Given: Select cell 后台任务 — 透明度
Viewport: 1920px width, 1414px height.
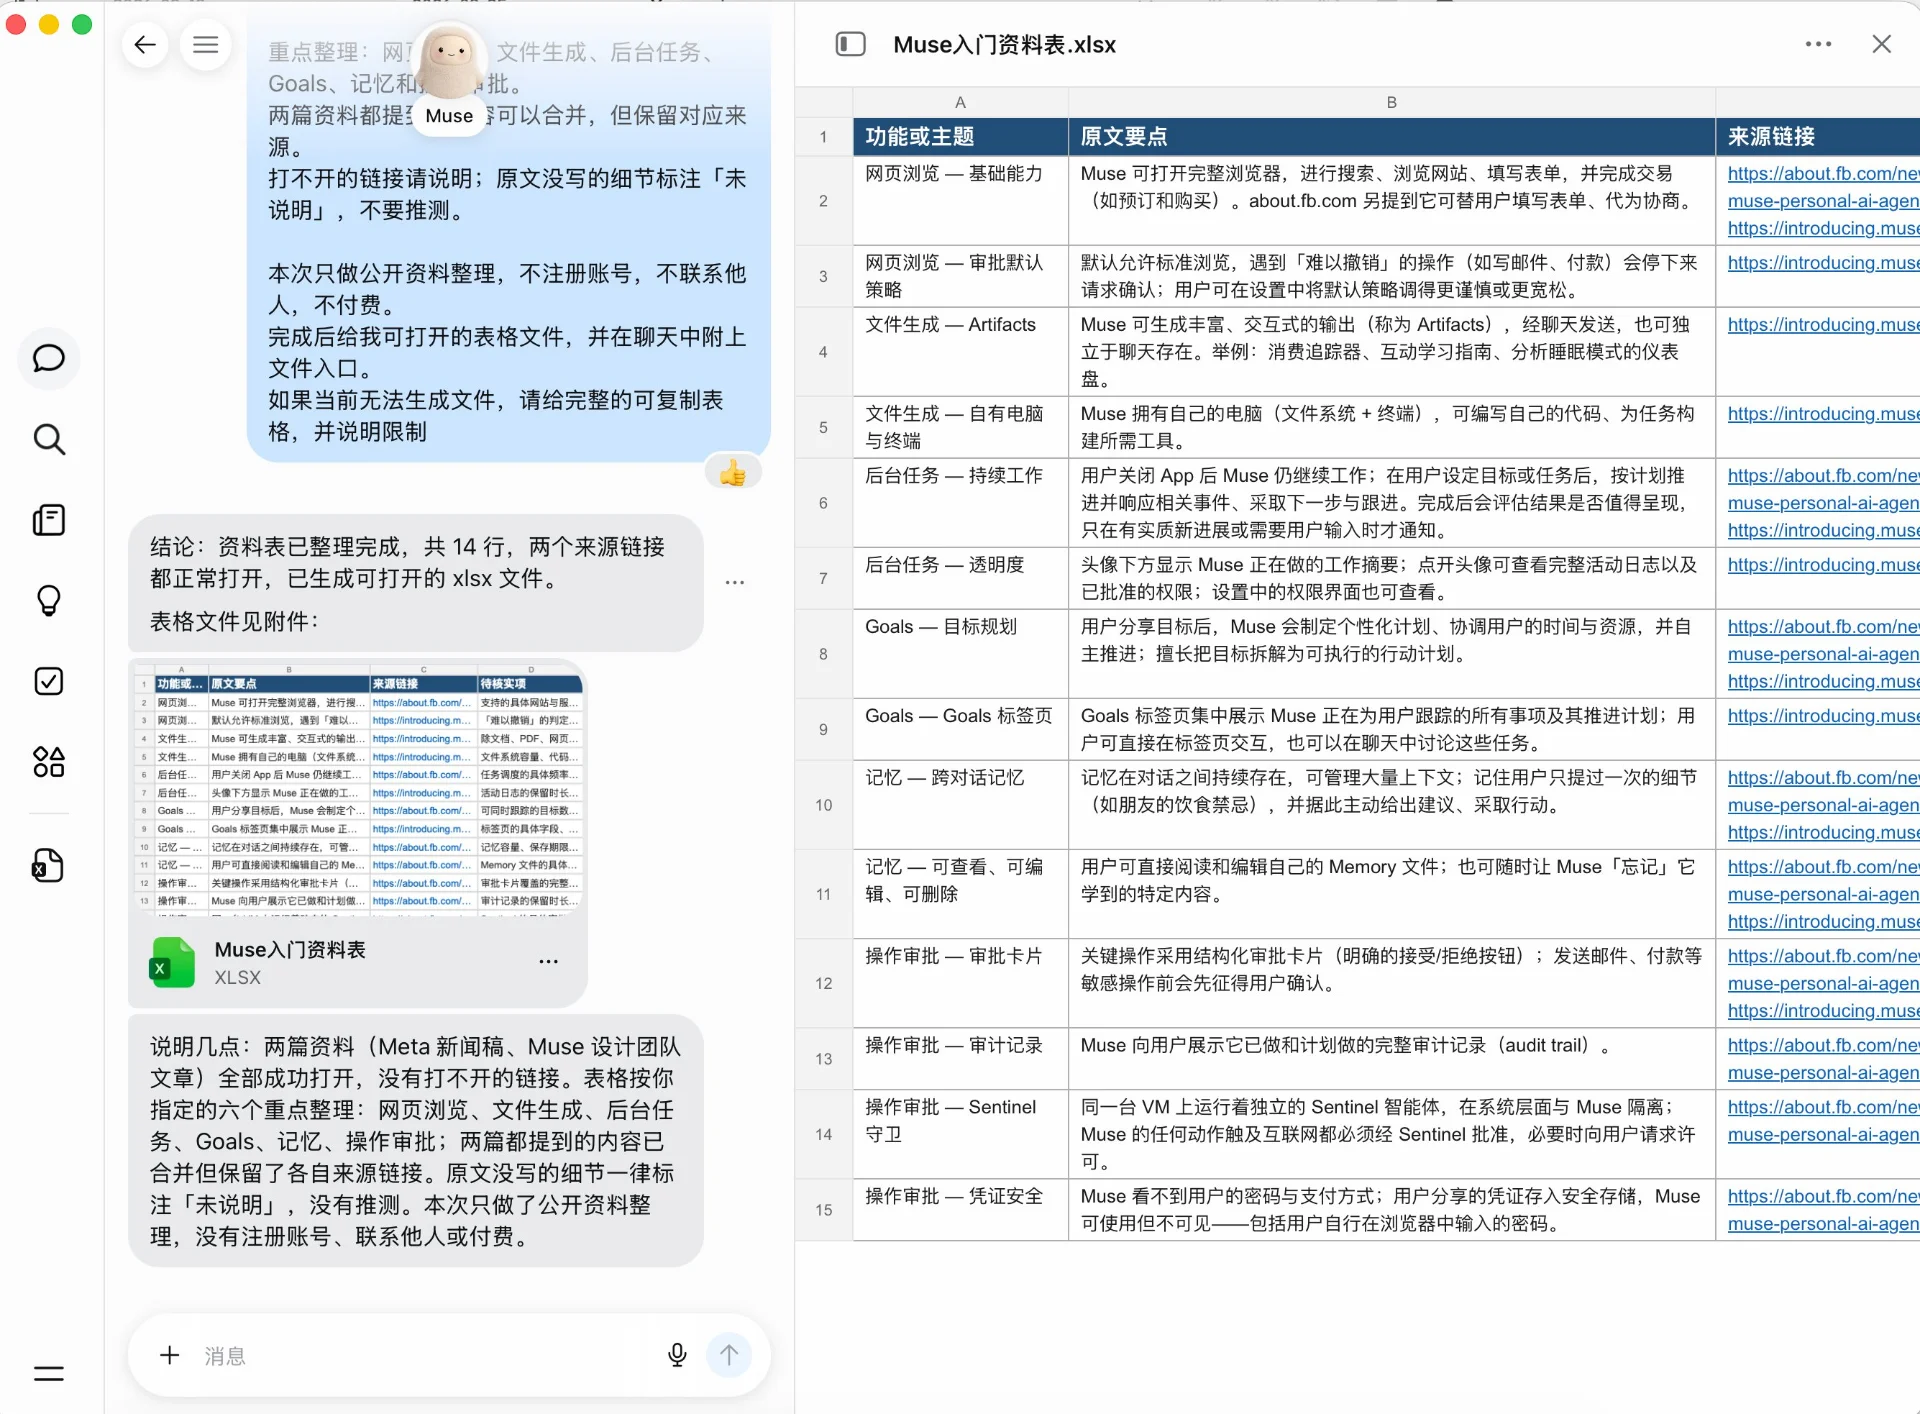Looking at the screenshot, I should click(x=960, y=578).
